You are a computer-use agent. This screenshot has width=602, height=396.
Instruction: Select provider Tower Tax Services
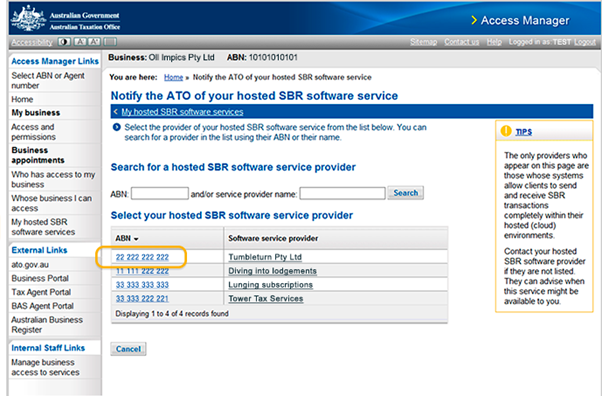266,298
